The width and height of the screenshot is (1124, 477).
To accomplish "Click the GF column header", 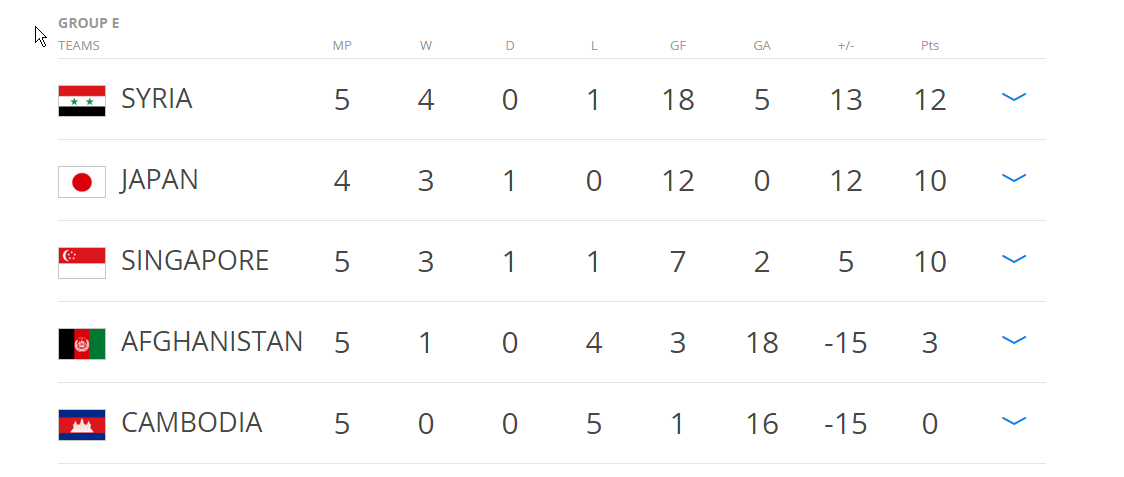I will pyautogui.click(x=677, y=46).
